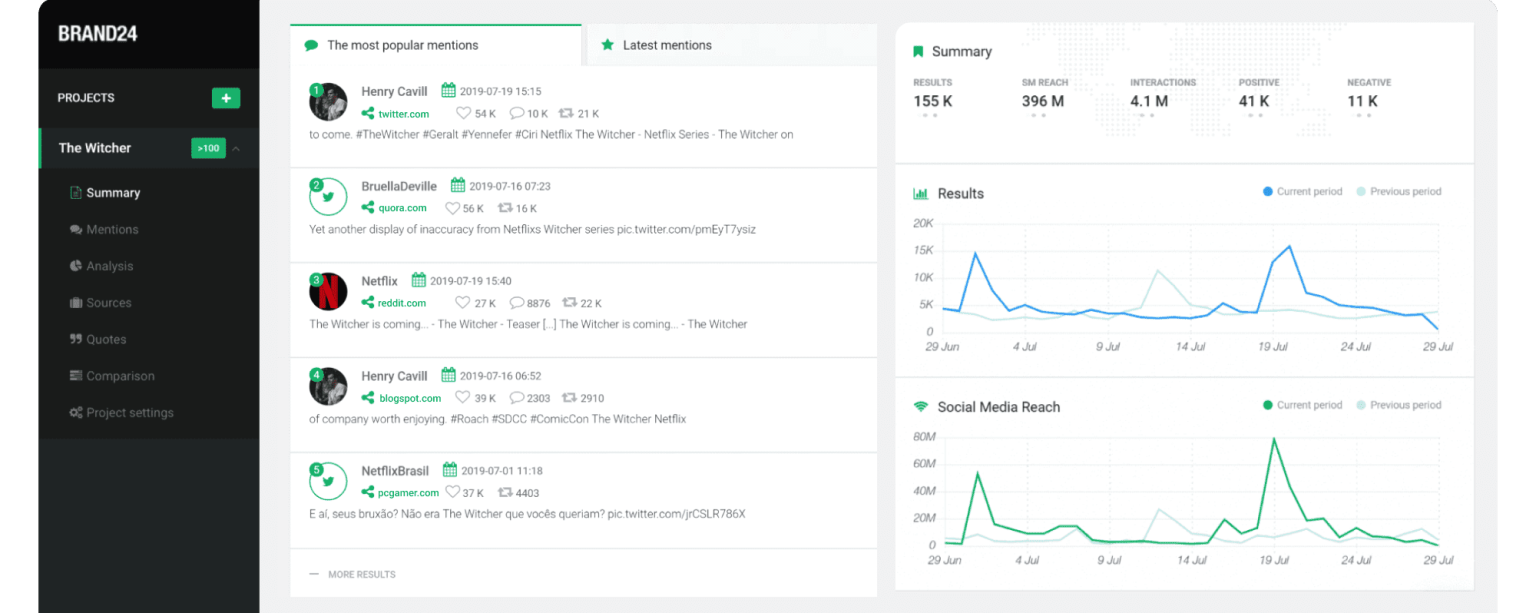Switch to the Latest mentions tab

point(666,45)
